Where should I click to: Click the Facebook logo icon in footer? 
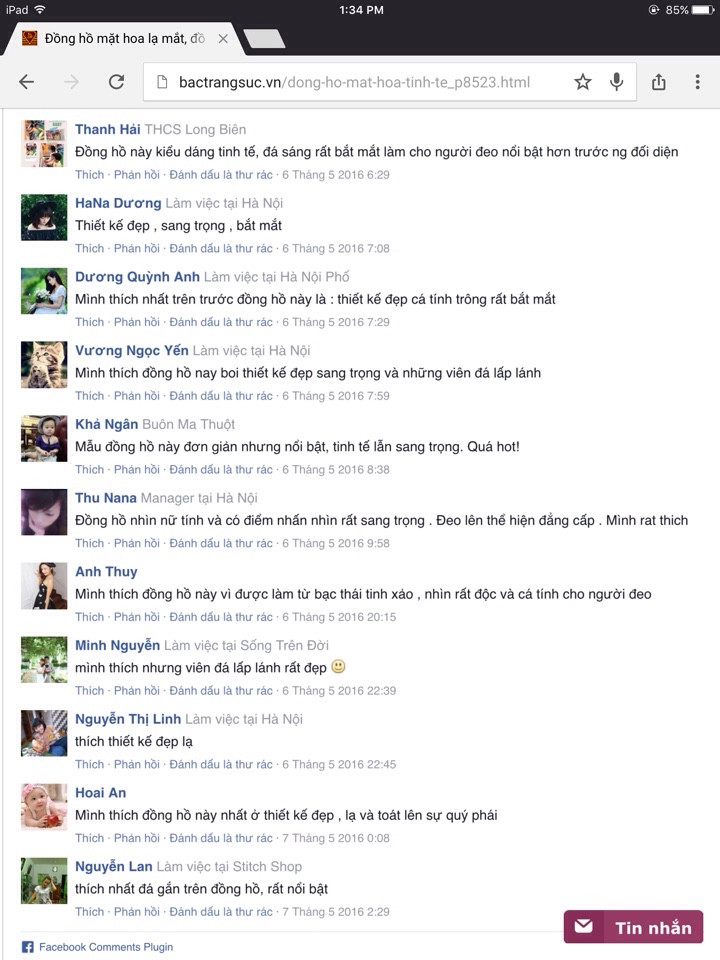[x=28, y=947]
